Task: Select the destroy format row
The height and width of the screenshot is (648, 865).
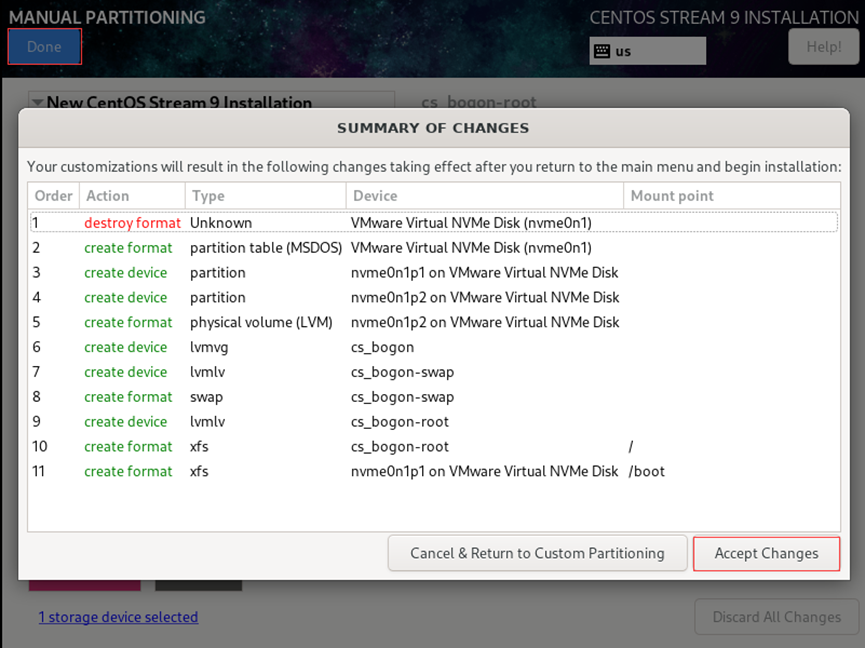Action: 434,223
